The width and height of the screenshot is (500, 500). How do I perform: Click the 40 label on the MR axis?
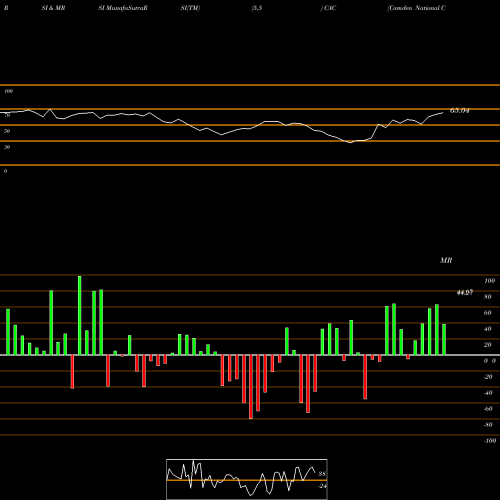tap(488, 329)
